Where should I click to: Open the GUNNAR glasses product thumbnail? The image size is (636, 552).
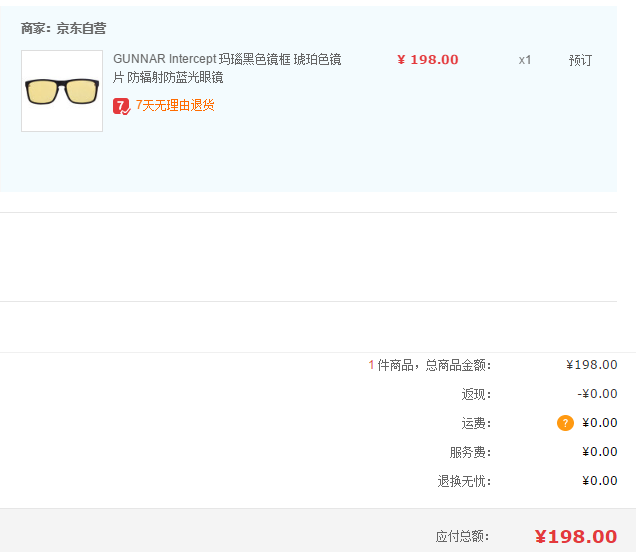pyautogui.click(x=62, y=91)
